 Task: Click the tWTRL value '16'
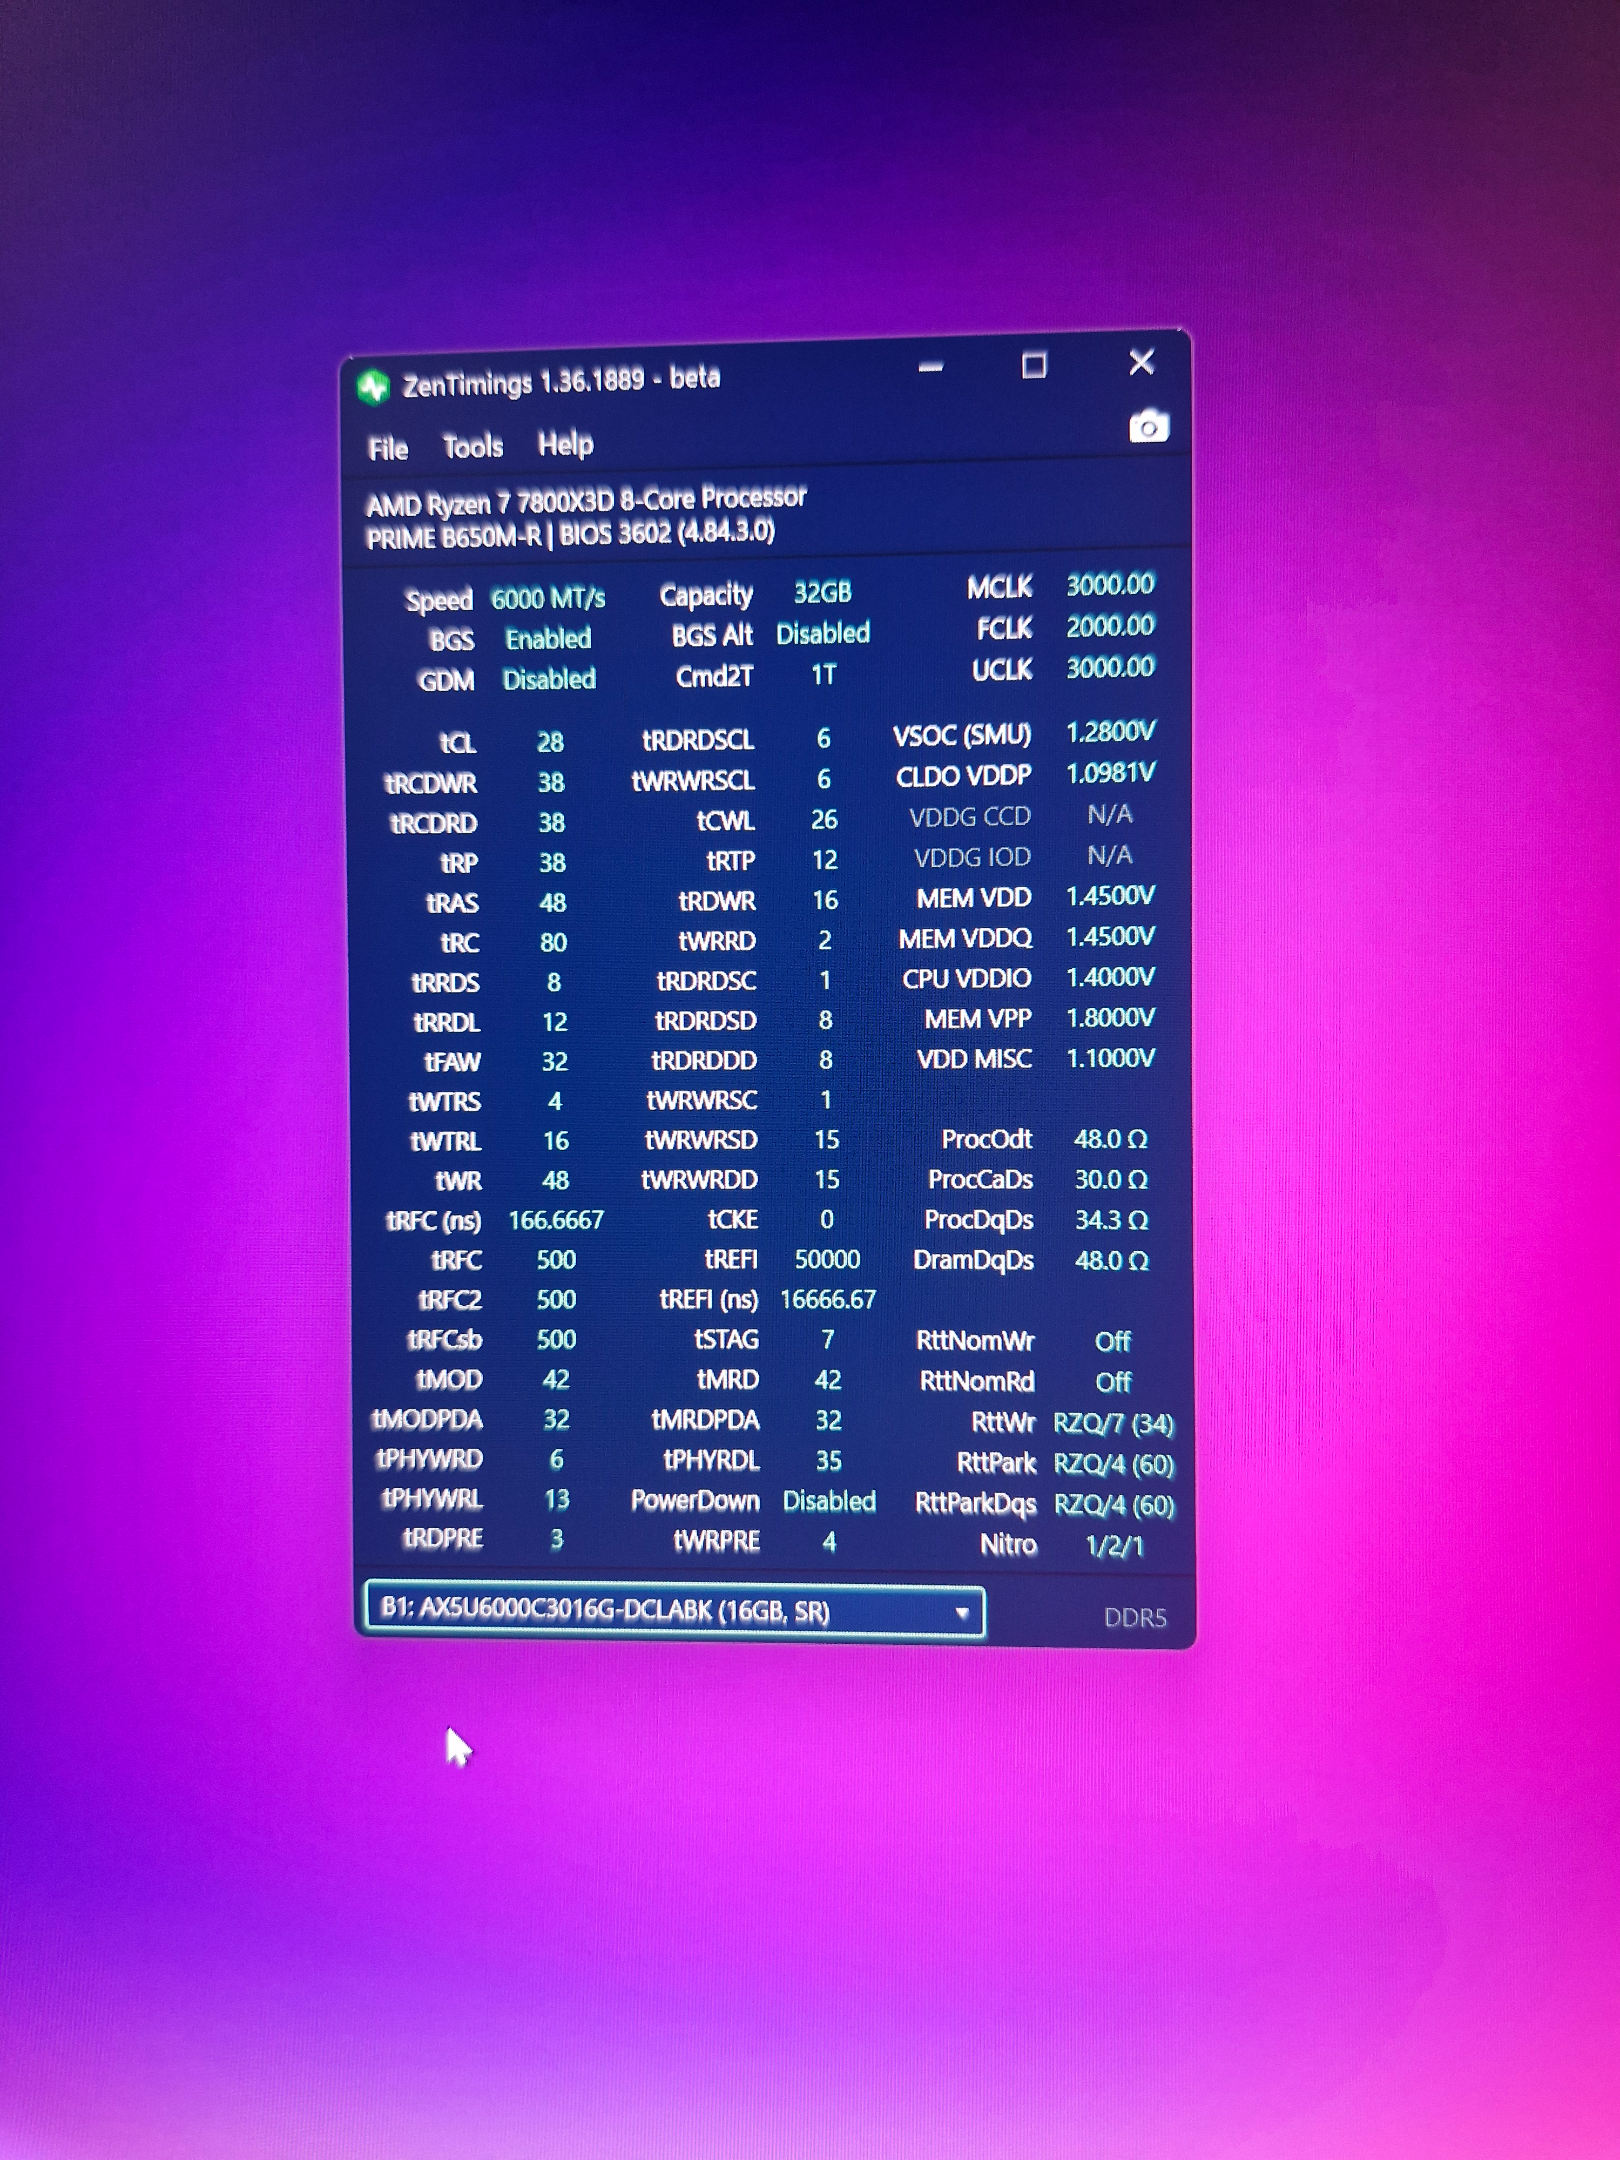click(555, 1141)
